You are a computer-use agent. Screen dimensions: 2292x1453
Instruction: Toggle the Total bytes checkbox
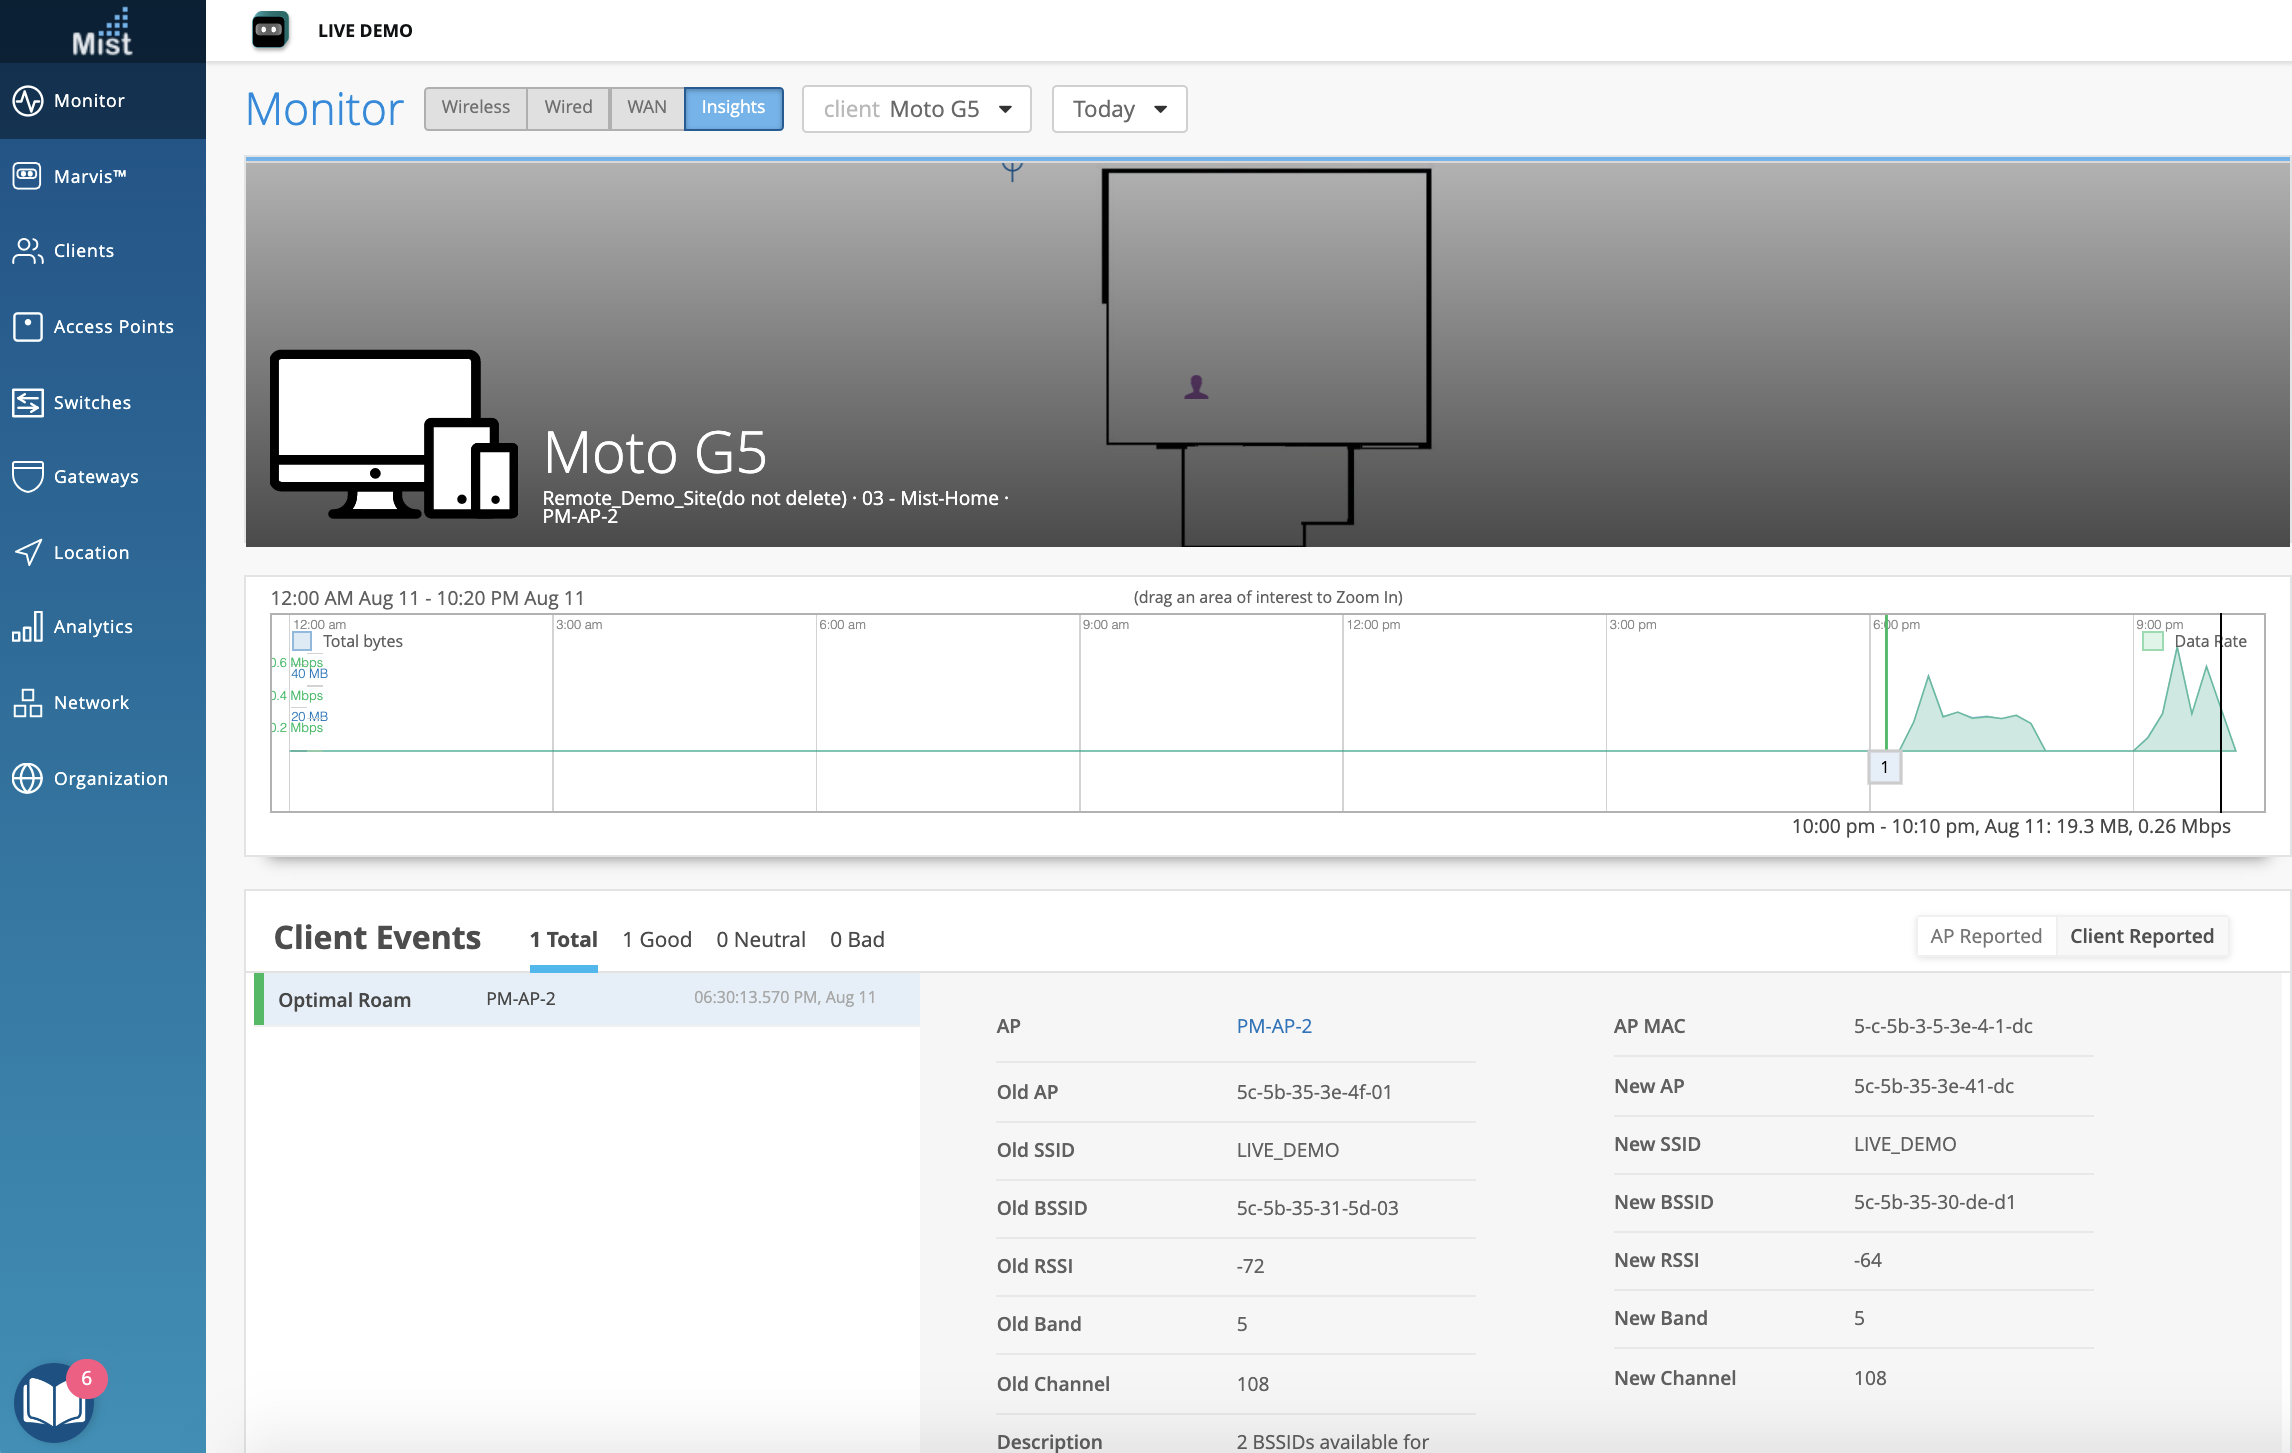(302, 641)
